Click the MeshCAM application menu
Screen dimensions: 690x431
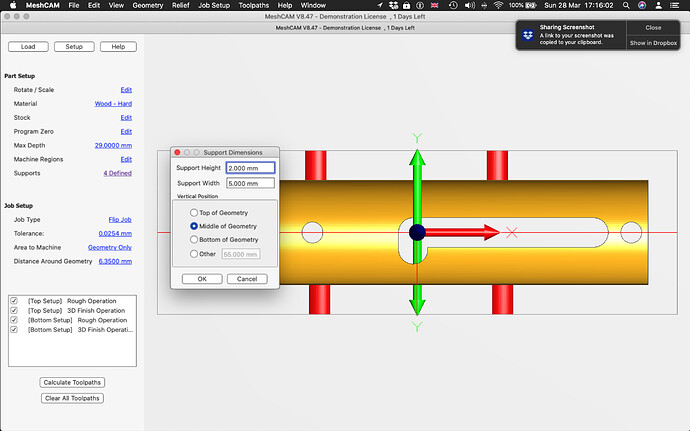pos(43,5)
